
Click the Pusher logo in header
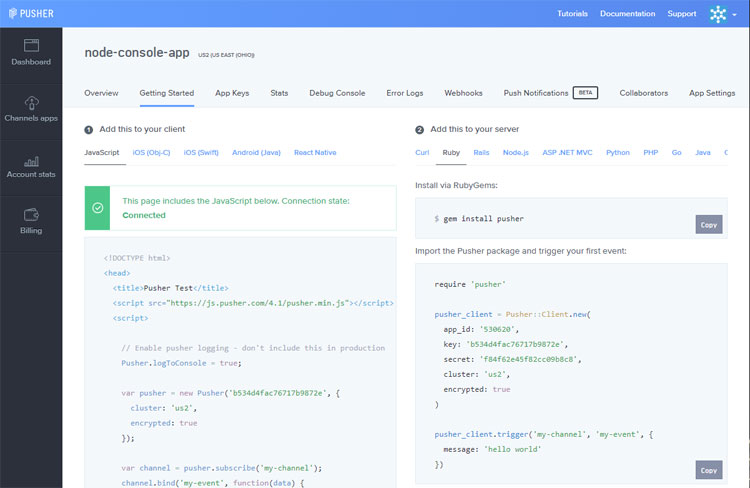[31, 13]
